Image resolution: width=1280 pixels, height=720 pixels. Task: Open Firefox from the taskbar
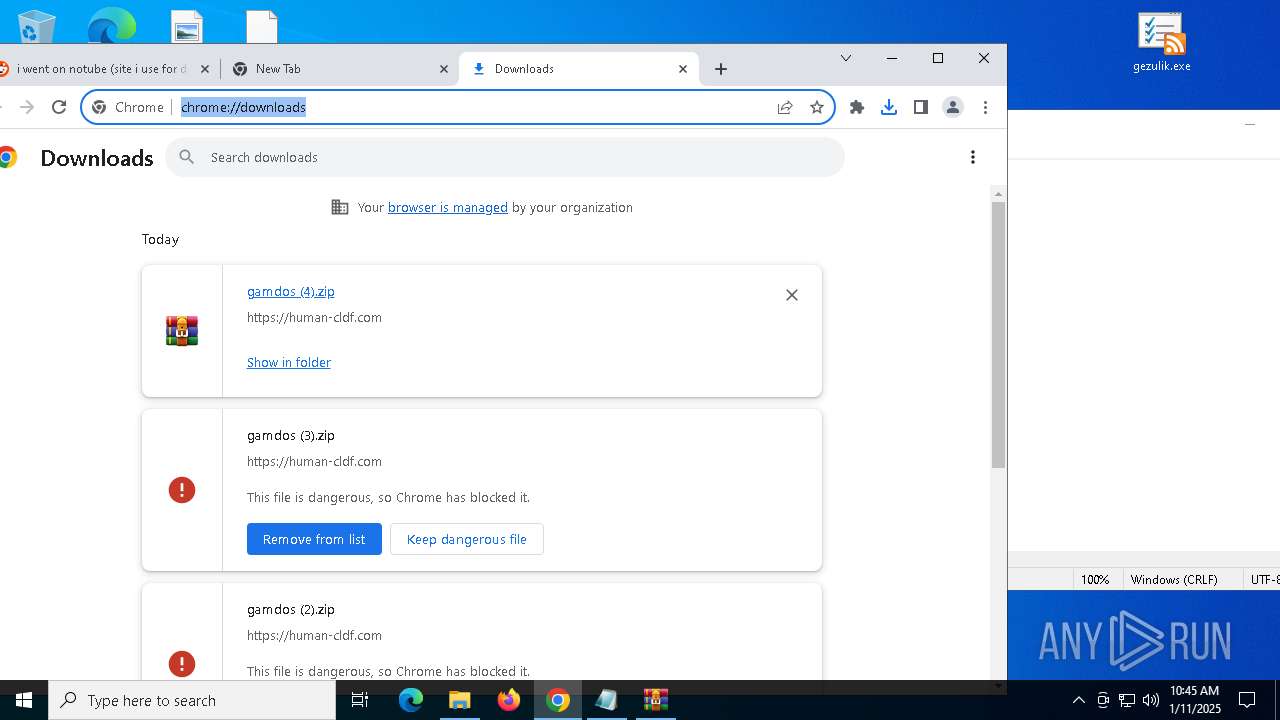point(509,700)
